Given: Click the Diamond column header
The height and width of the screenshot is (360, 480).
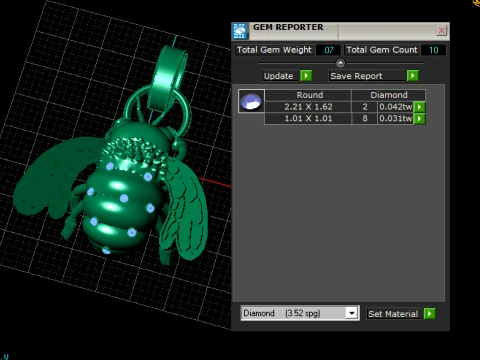Looking at the screenshot, I should pos(389,95).
